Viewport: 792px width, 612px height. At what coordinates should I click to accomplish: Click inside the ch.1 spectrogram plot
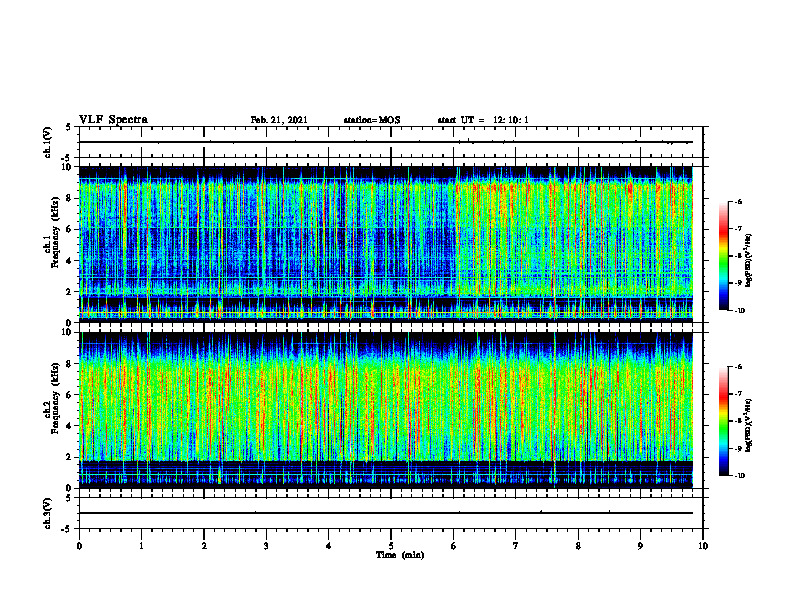click(x=386, y=244)
